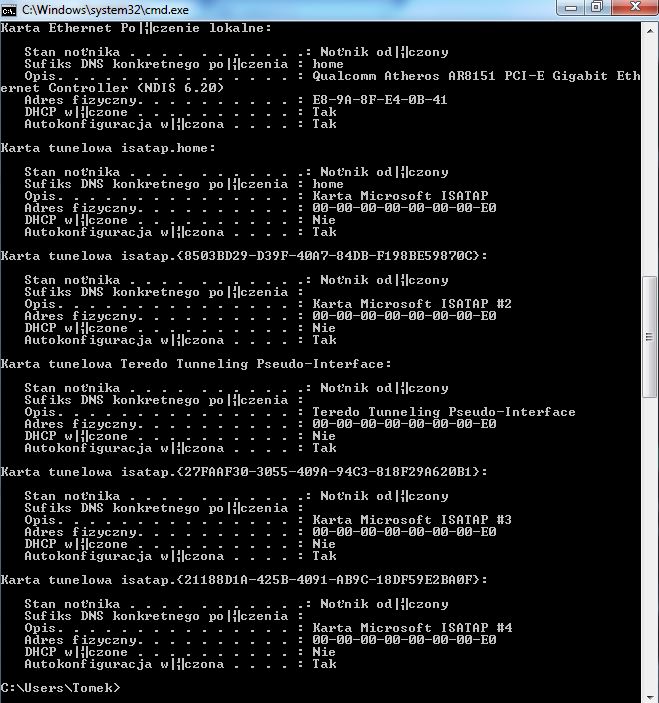Click the C:\Users\Tomek> prompt line
Screen dimensions: 659x703
click(x=61, y=688)
